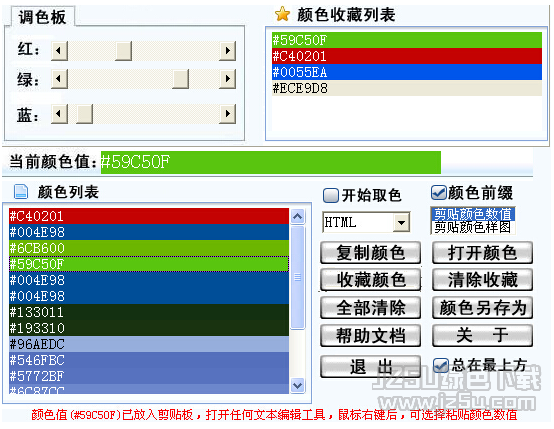554x429 pixels.
Task: Click the blue slider left arrow
Action: tap(59, 114)
